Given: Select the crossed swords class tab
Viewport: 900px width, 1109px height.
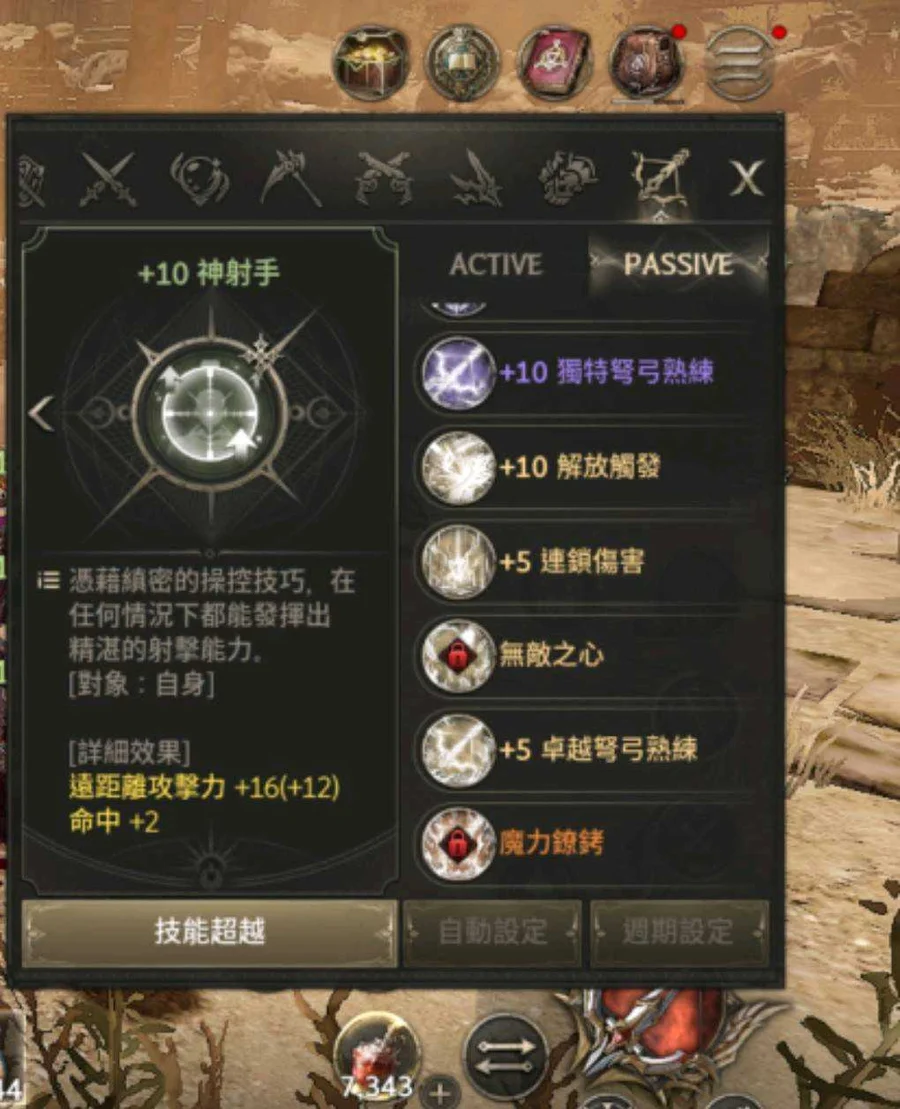Looking at the screenshot, I should point(108,179).
